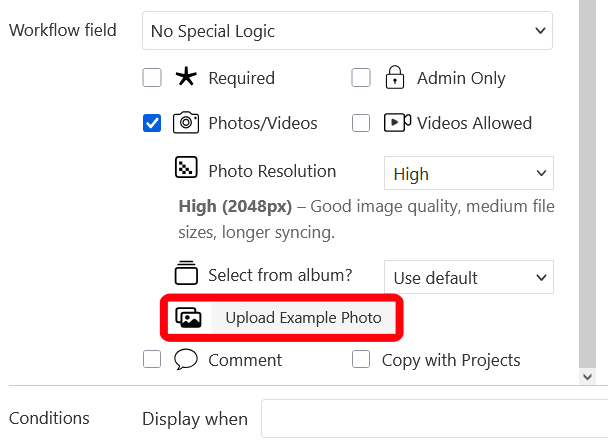The width and height of the screenshot is (608, 445).
Task: Click the Photo Resolution pixel icon
Action: [x=186, y=168]
